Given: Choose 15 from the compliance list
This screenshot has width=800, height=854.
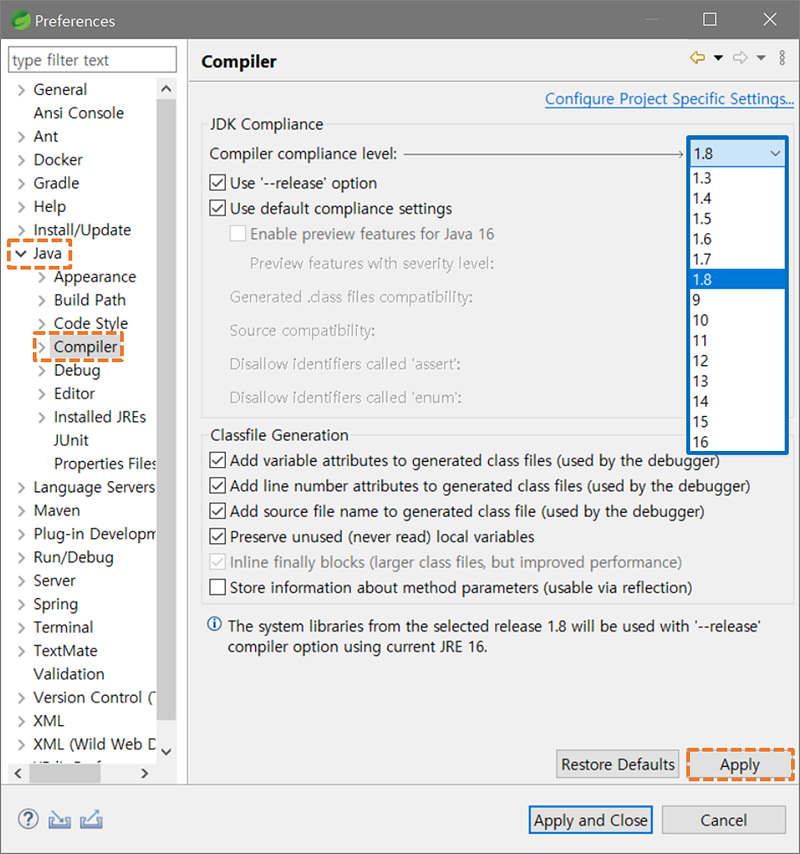Looking at the screenshot, I should point(737,422).
